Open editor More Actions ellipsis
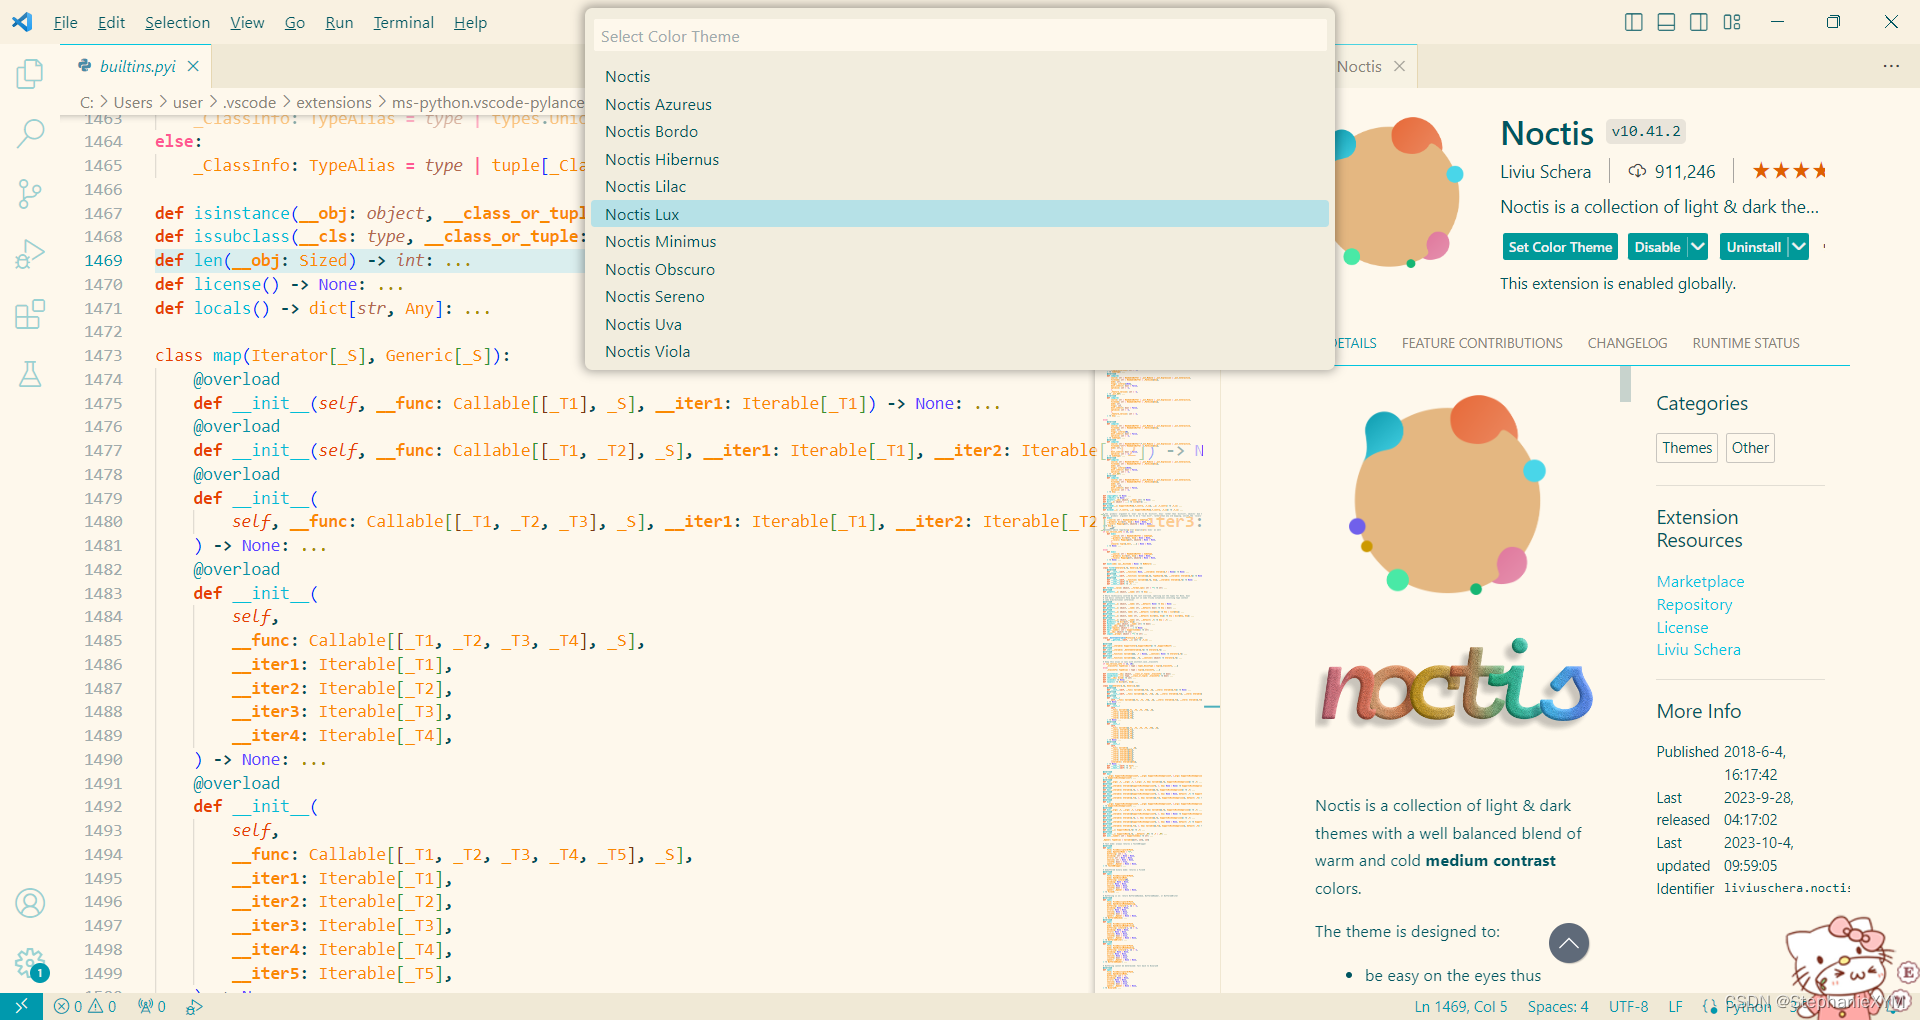The width and height of the screenshot is (1920, 1020). (x=1891, y=66)
